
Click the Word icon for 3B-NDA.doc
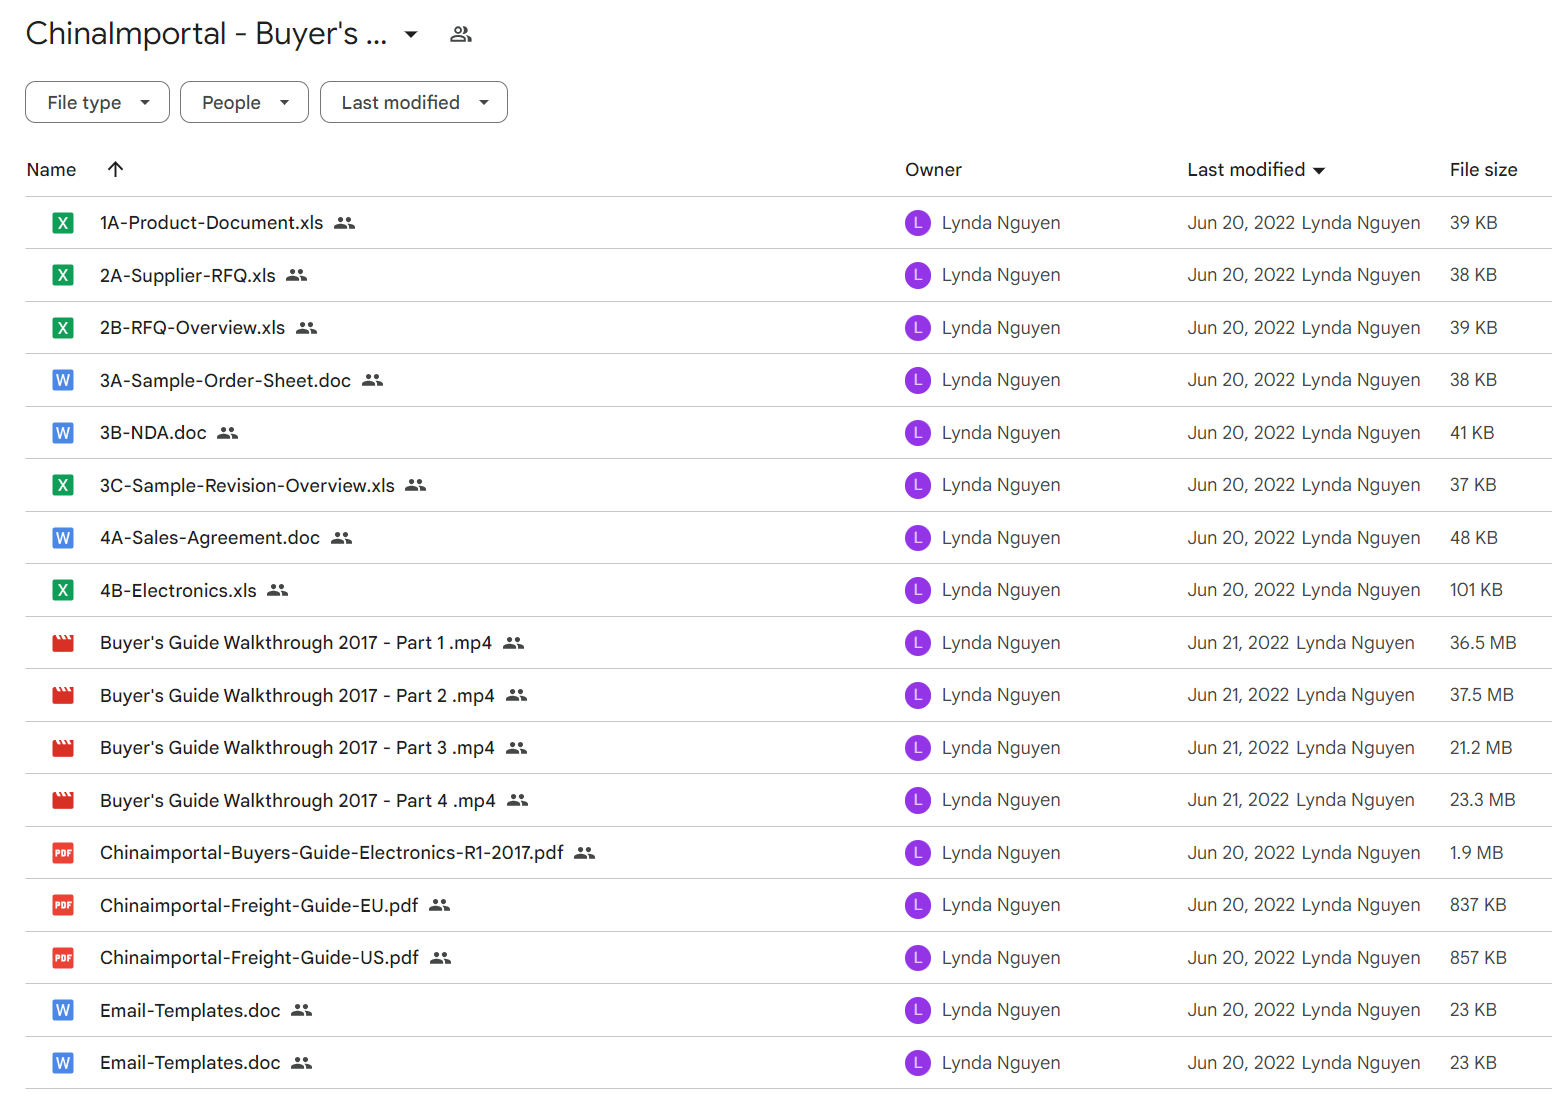pos(63,433)
